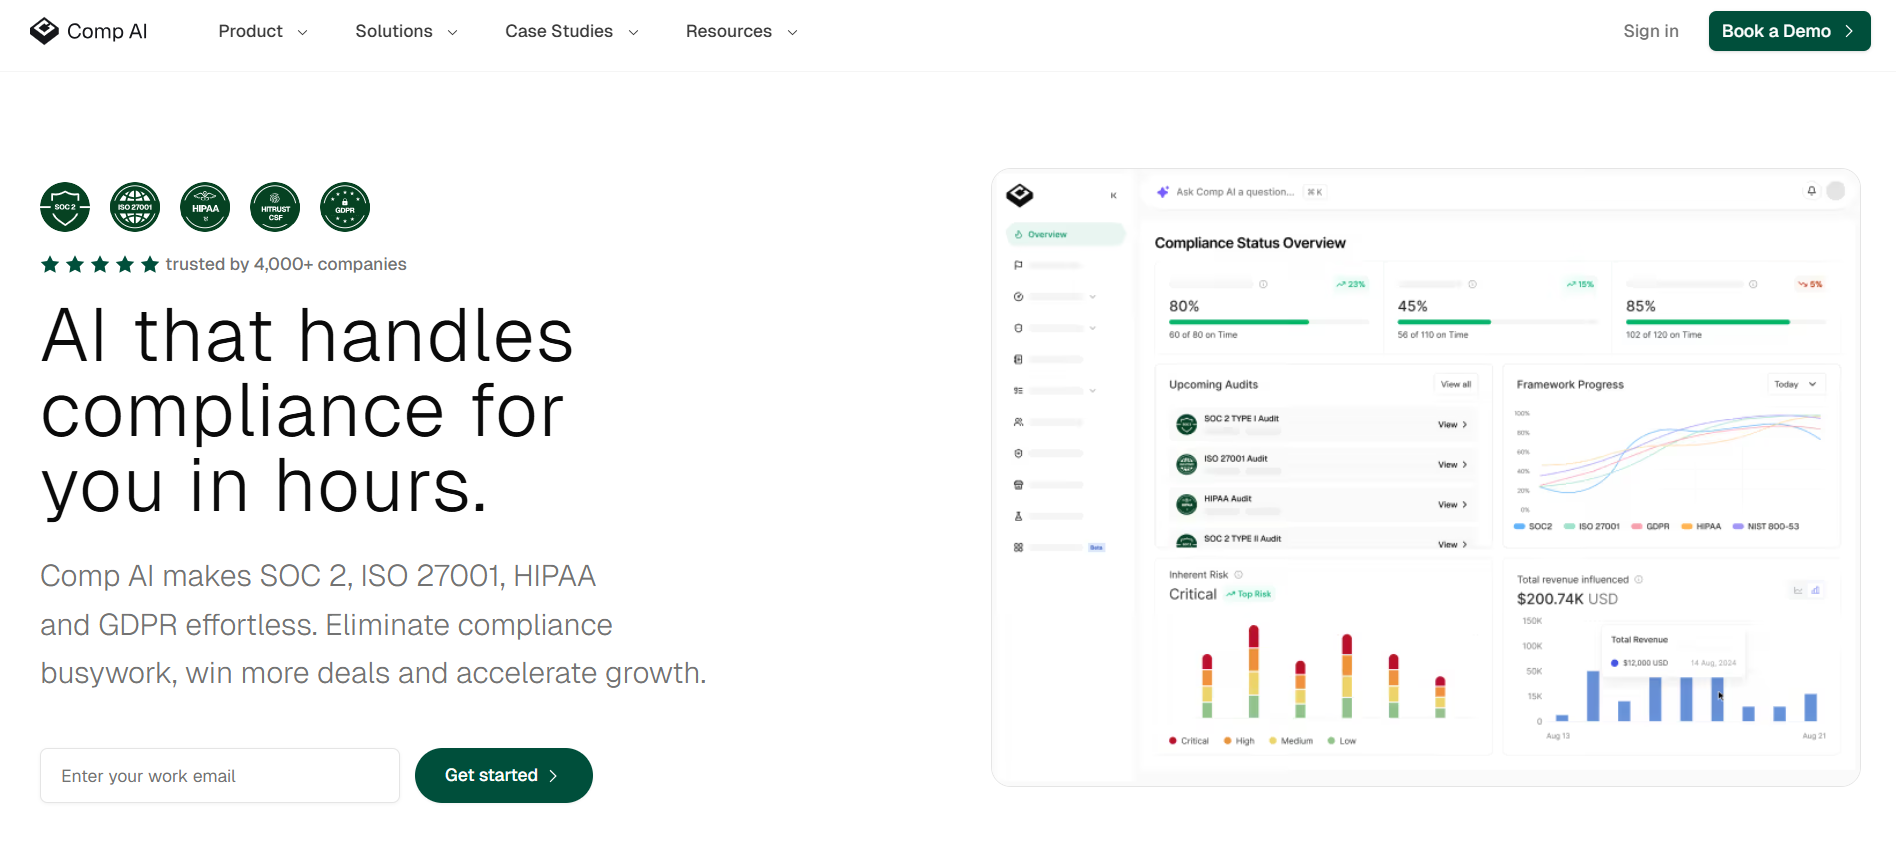
Task: Toggle the Medium series in risk legend
Action: [x=1291, y=741]
